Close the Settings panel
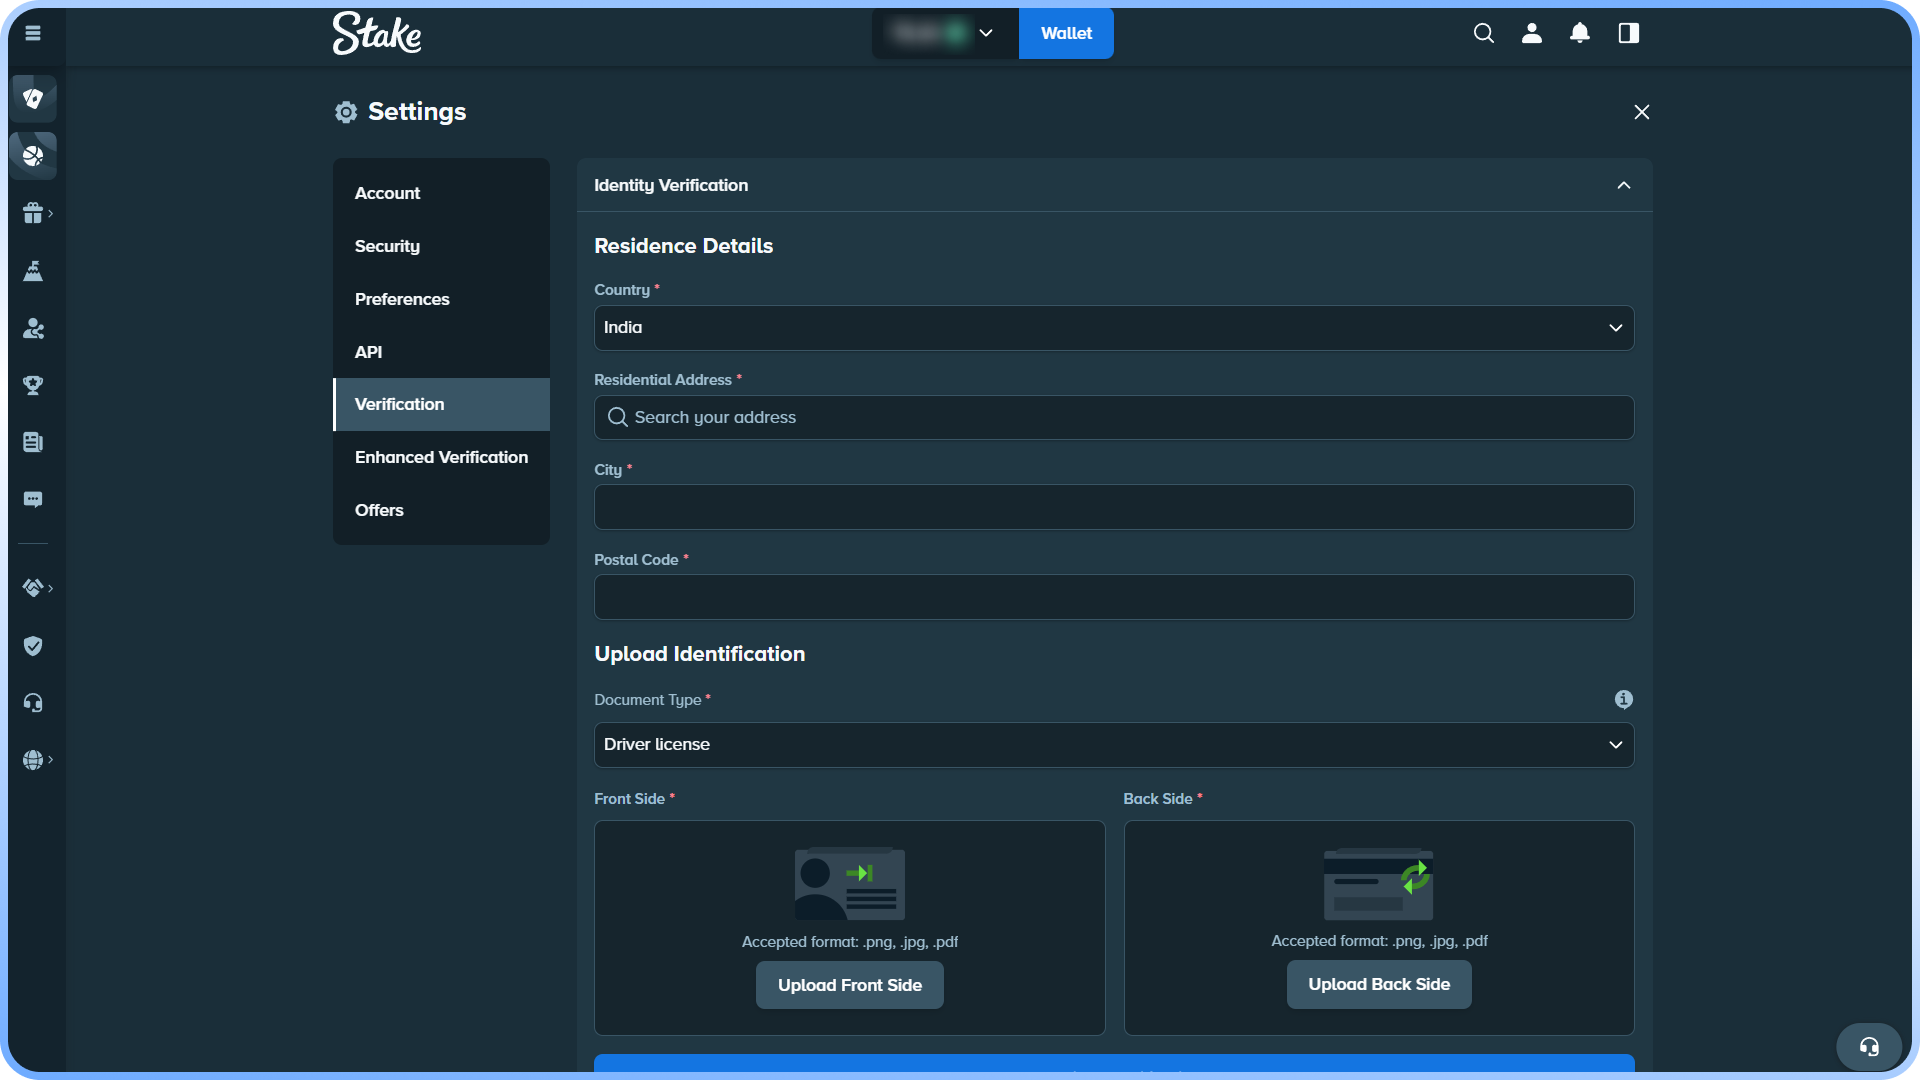 point(1642,112)
